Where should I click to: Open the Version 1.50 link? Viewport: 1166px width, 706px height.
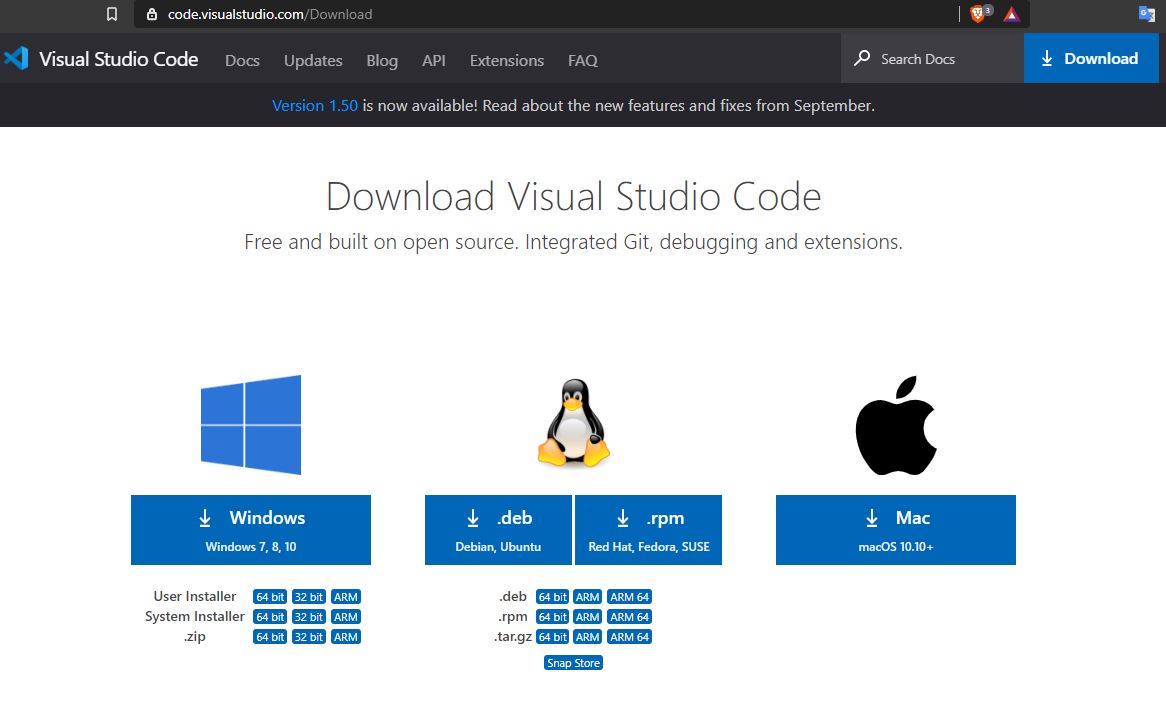[315, 106]
